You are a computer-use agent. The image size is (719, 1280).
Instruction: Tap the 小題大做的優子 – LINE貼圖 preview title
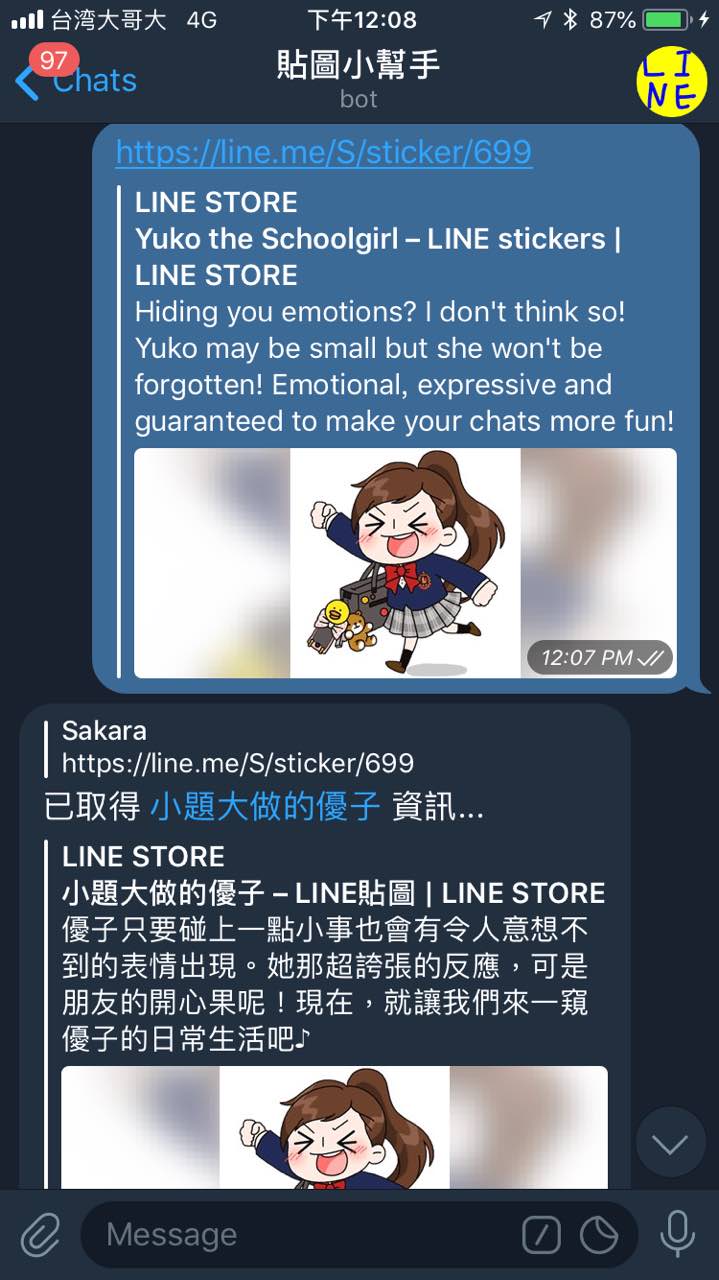[334, 893]
